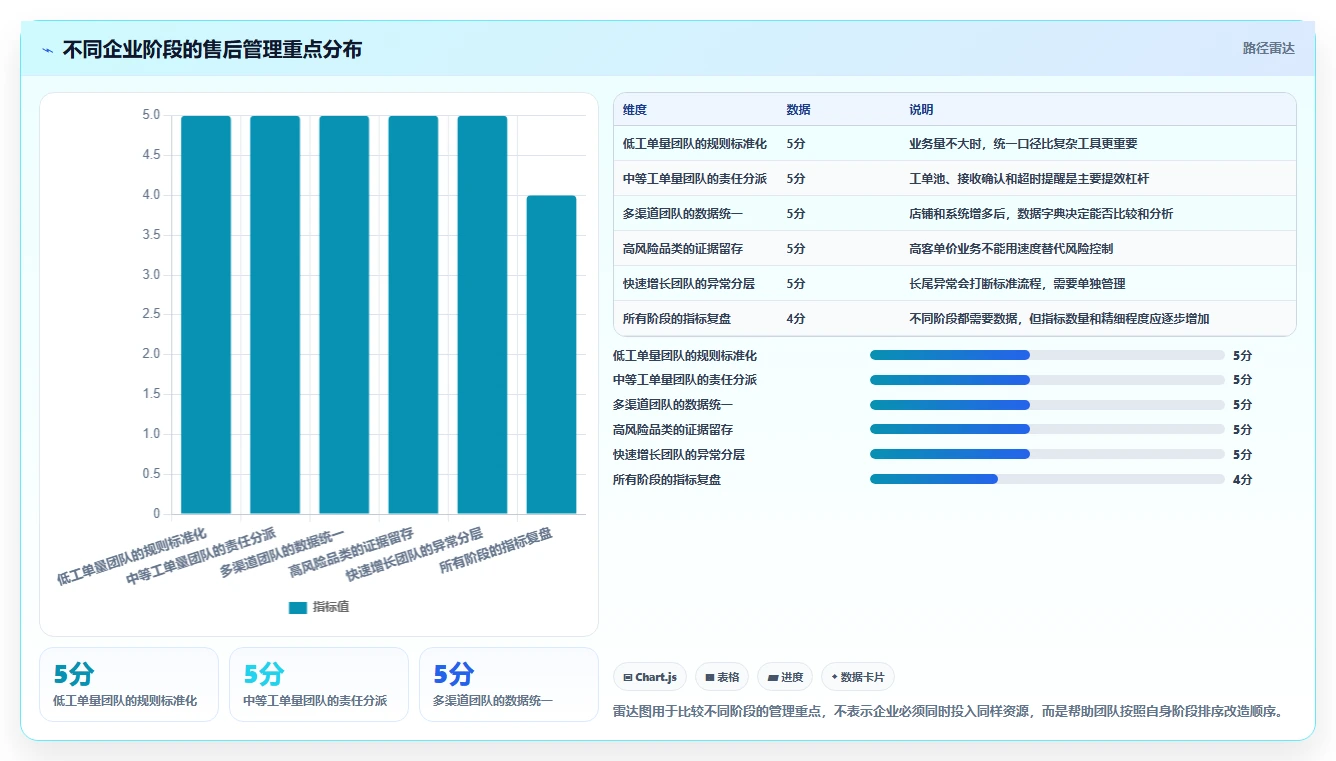
Task: Click table cell 快速增长团队的异常分层
Action: click(689, 284)
